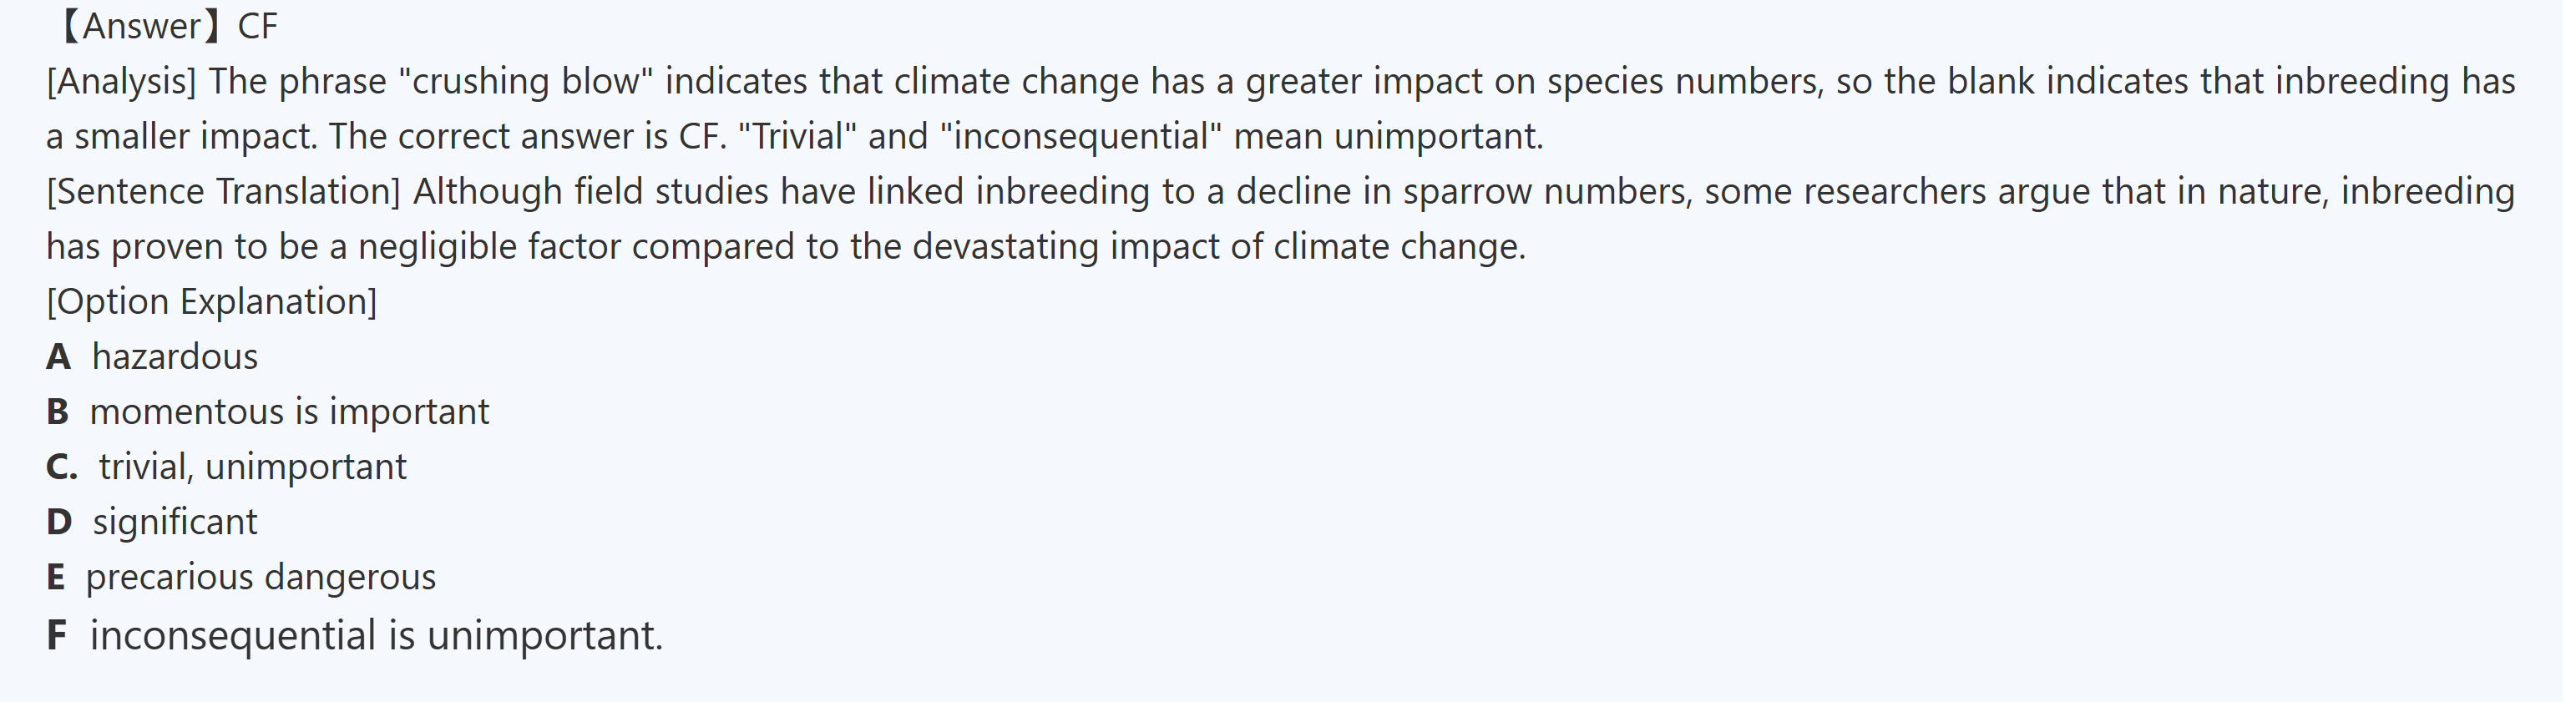Select bold option letter D
Viewport: 2576px width, 702px height.
point(59,522)
